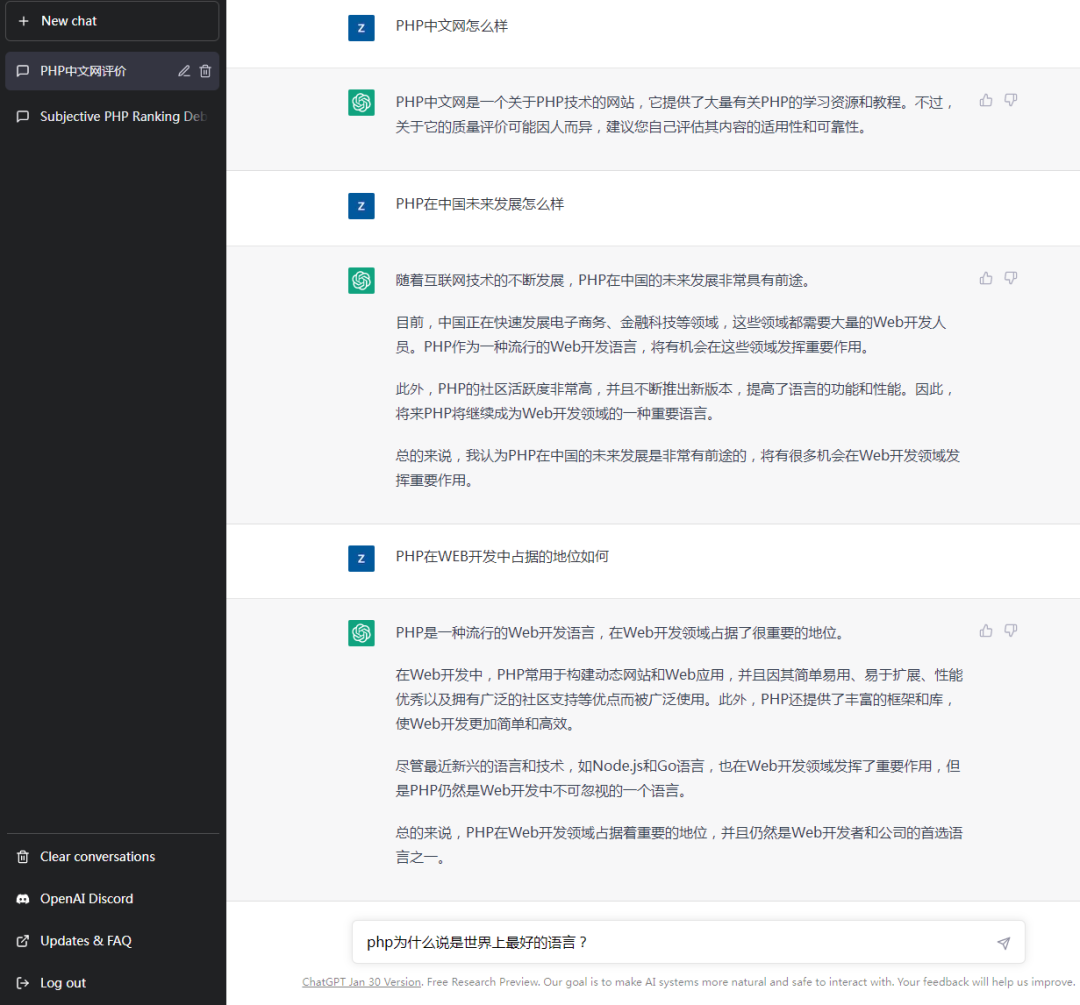The image size is (1080, 1005).
Task: Thumbs down the PHP中文网是一个 answer
Action: 1010,101
